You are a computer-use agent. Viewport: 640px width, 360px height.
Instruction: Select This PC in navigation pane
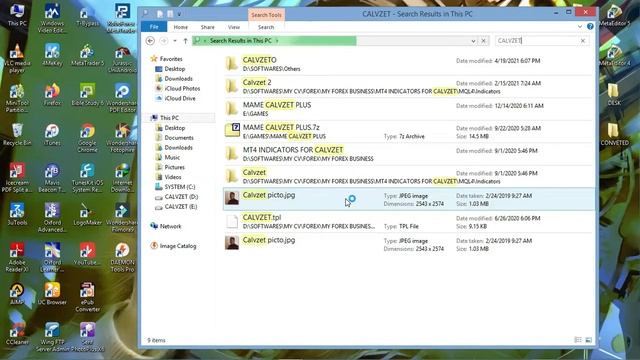169,118
